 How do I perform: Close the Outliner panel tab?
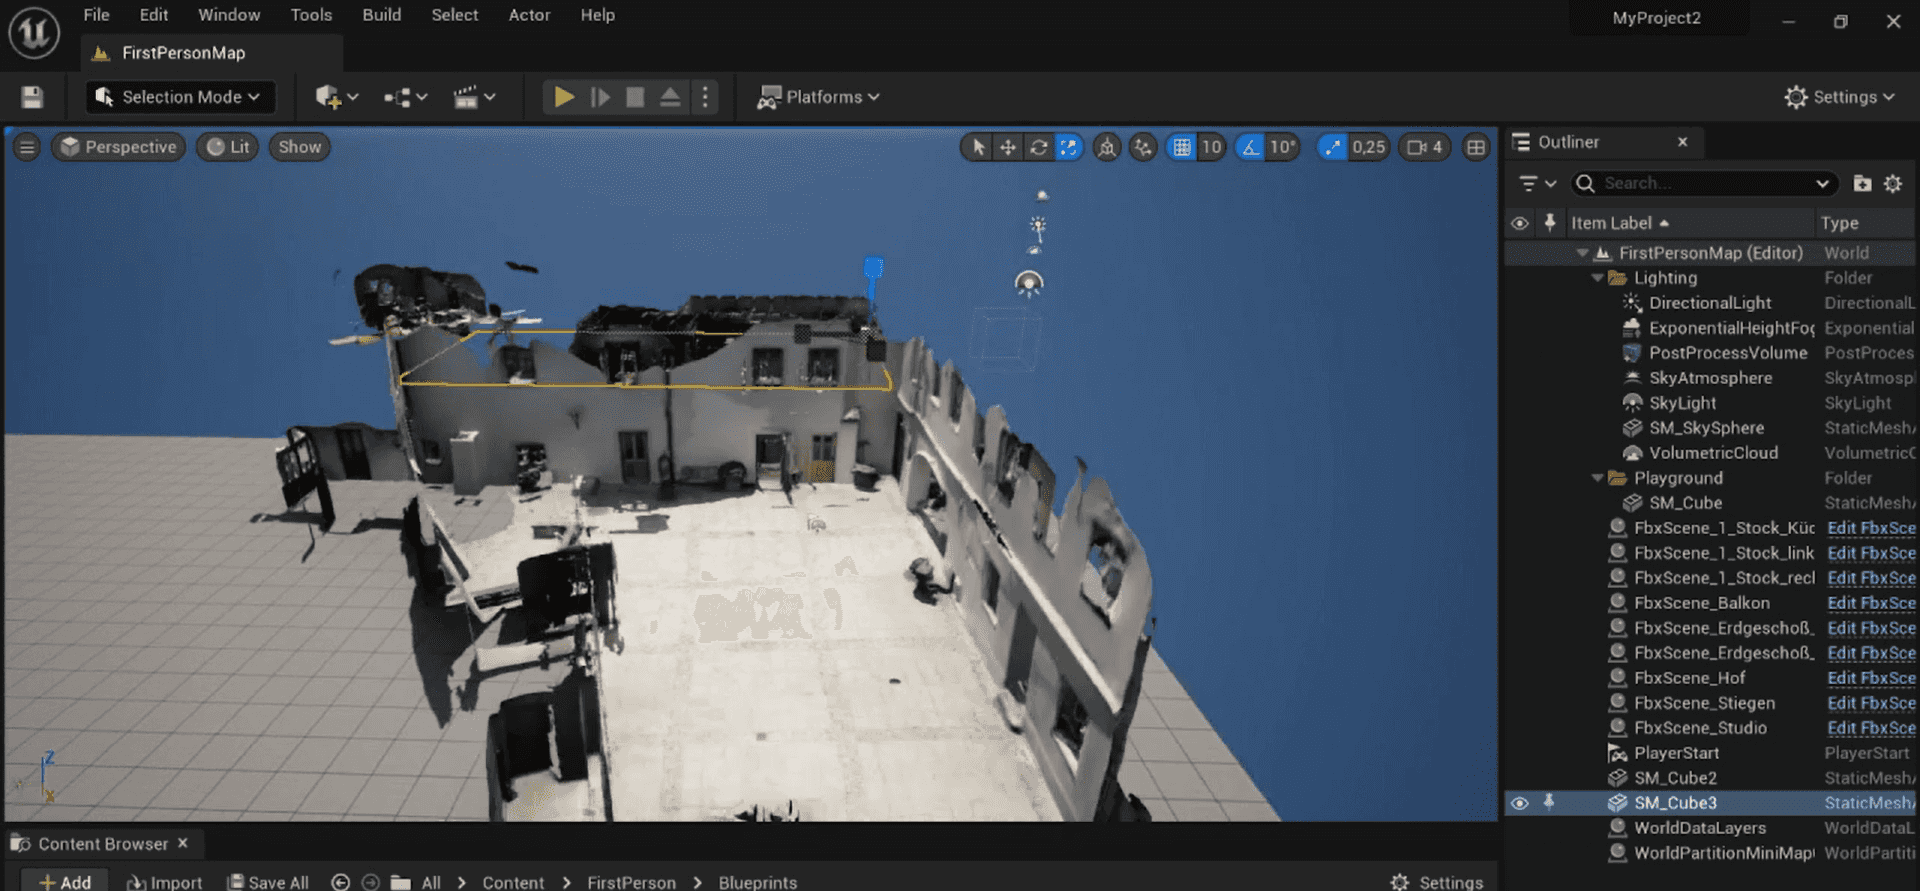[1683, 142]
